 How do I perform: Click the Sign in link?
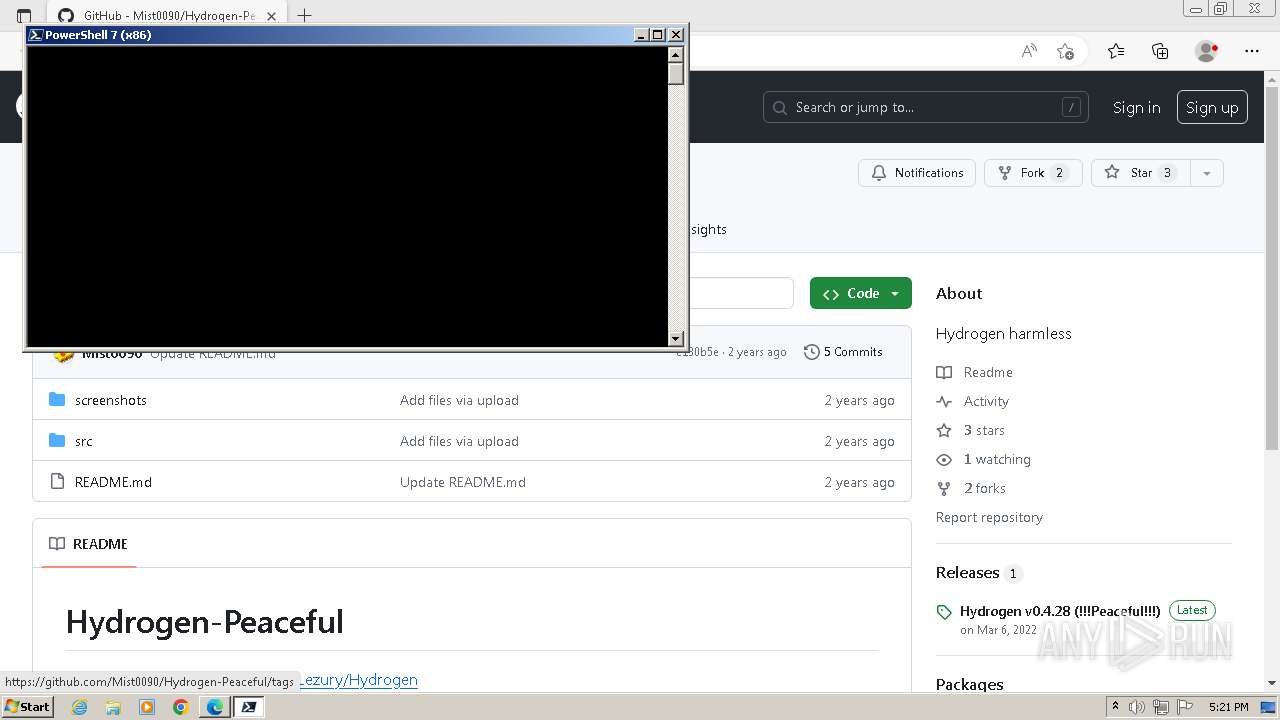pyautogui.click(x=1137, y=107)
